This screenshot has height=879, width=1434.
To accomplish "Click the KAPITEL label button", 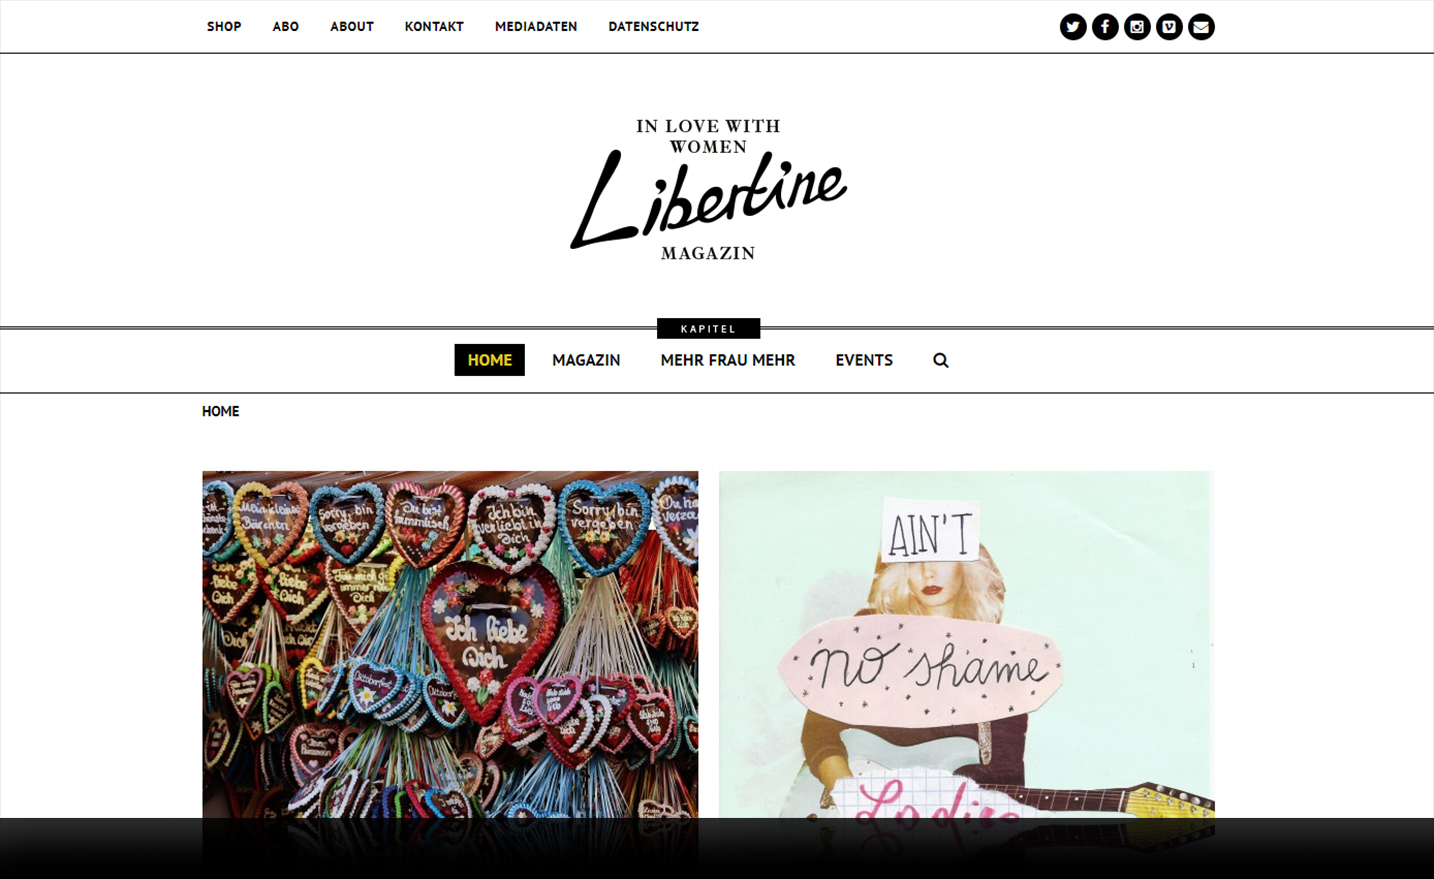I will (708, 329).
